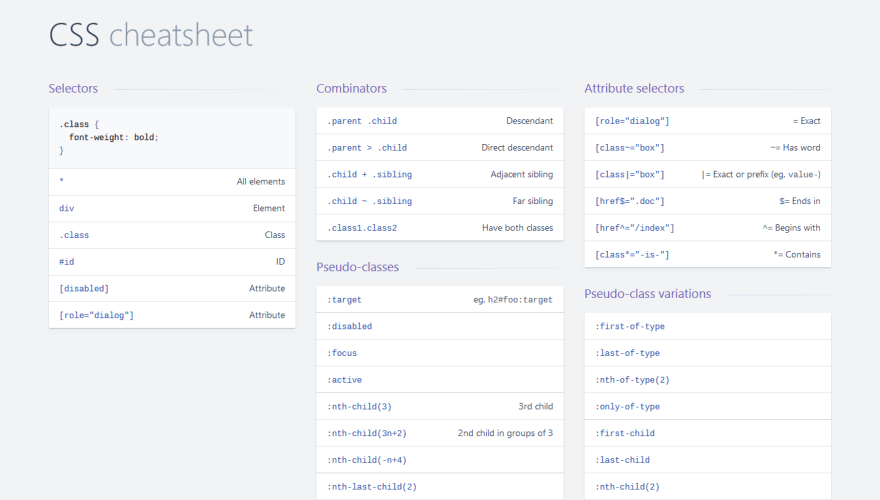Click the .class font-weight code block

pyautogui.click(x=171, y=137)
